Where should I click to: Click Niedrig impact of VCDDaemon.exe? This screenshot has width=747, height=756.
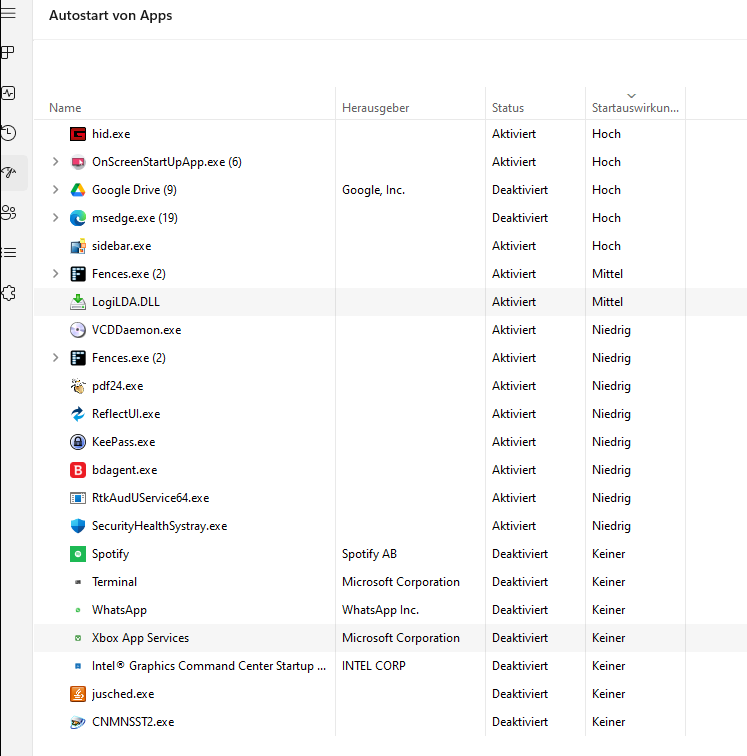611,330
